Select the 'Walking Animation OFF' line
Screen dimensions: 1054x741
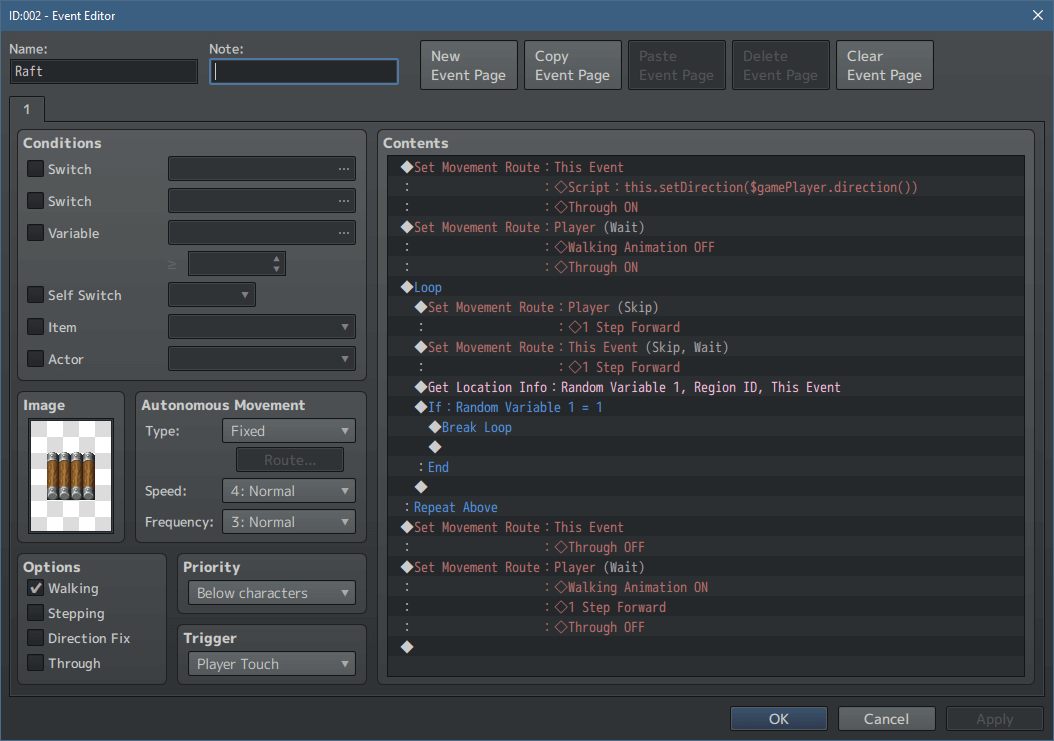706,247
